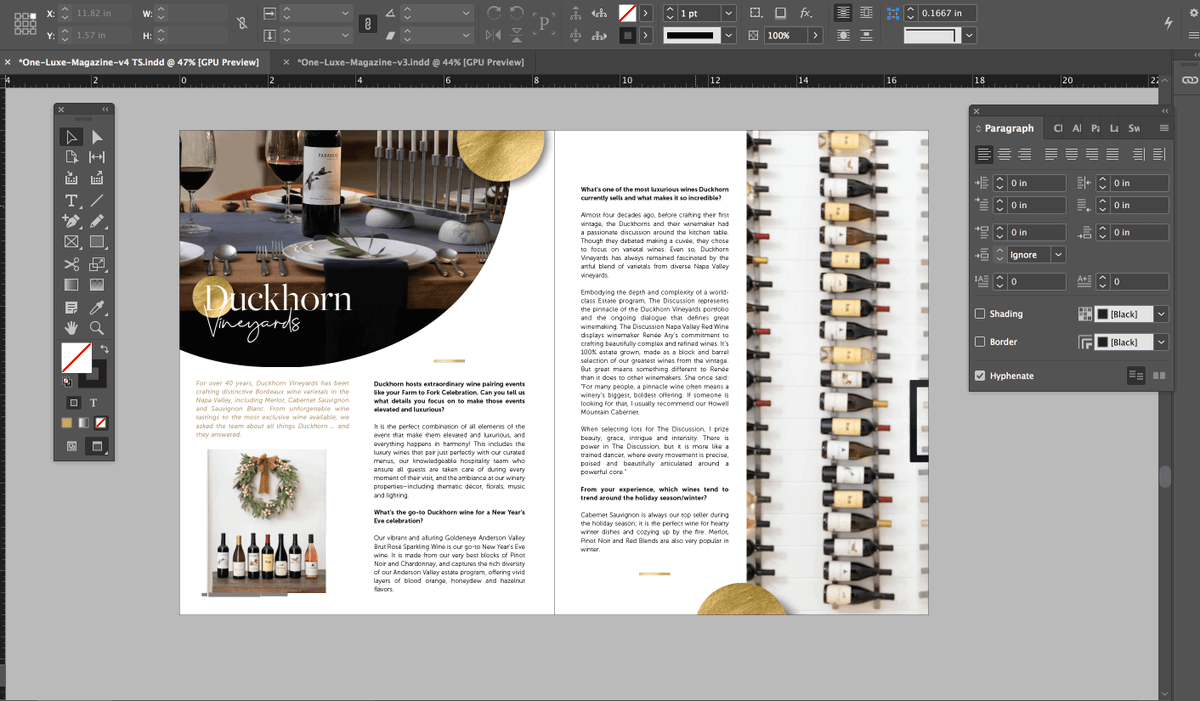
Task: Click the Apply Gradient swatch
Action: click(x=84, y=424)
